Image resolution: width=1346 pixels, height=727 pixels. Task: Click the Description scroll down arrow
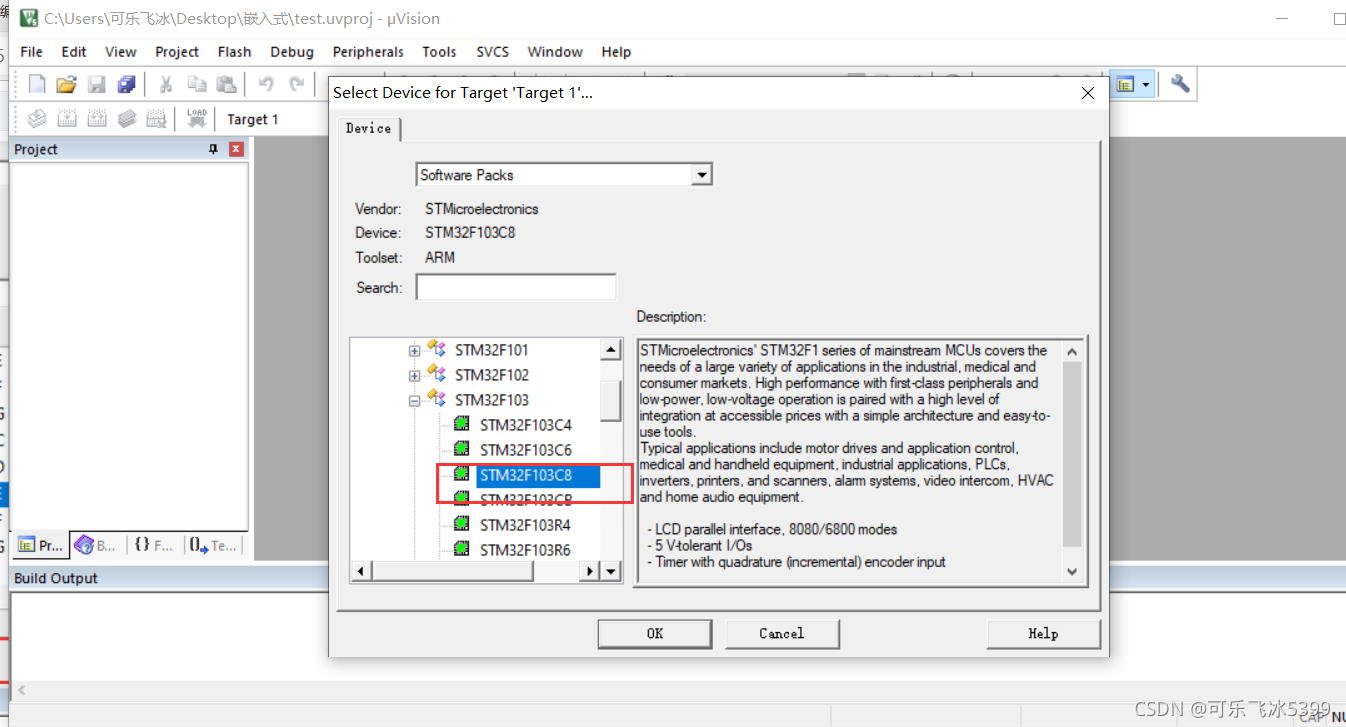pos(1072,571)
